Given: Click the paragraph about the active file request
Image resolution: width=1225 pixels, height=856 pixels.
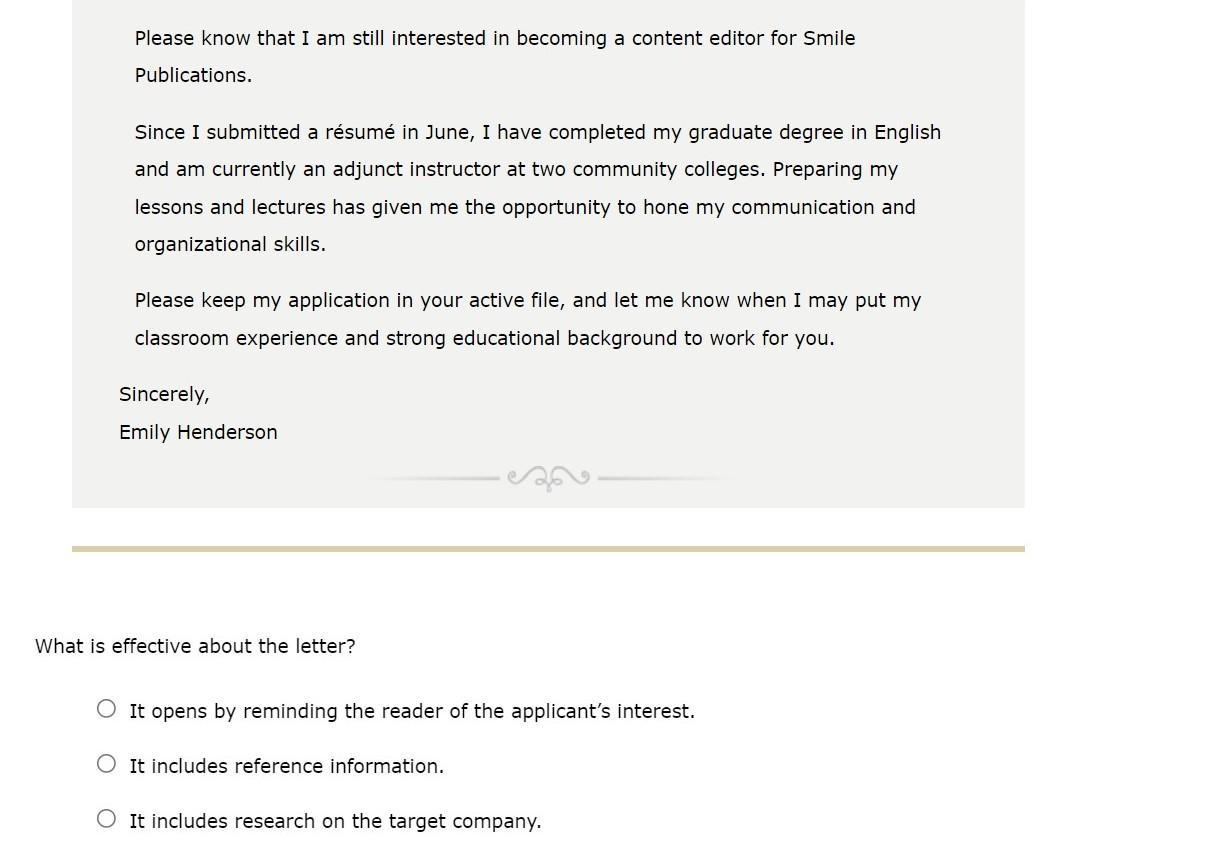Looking at the screenshot, I should tap(527, 319).
